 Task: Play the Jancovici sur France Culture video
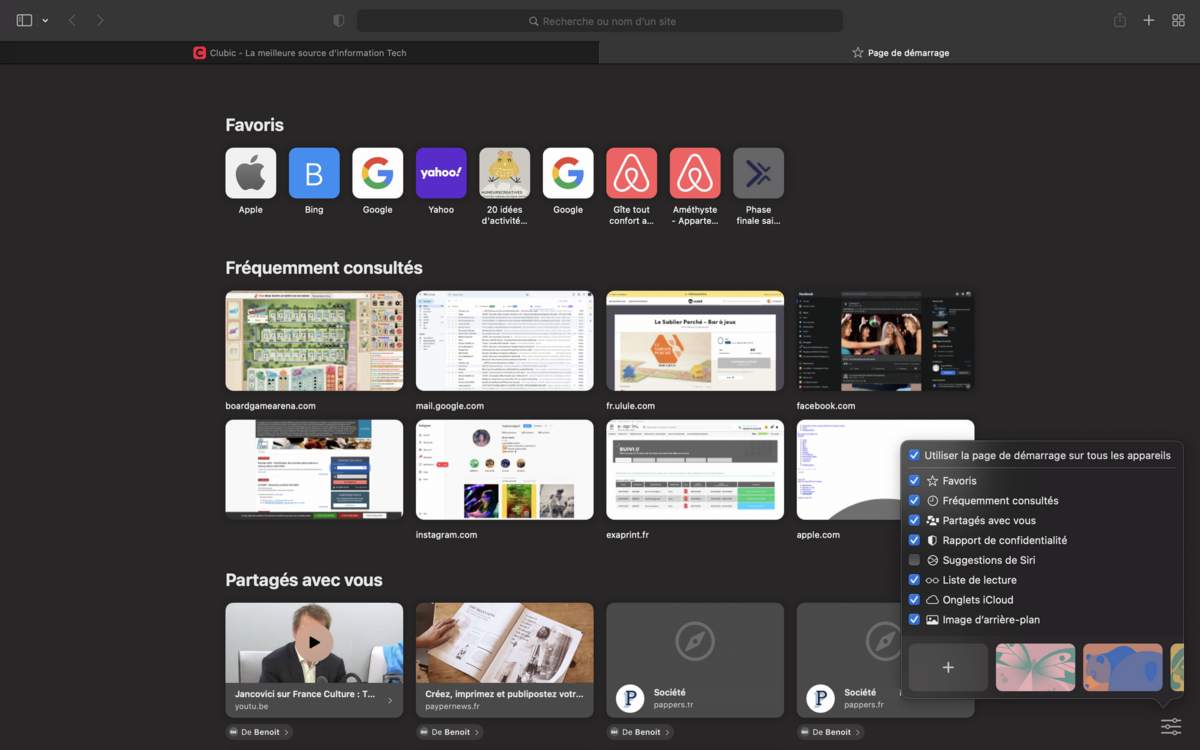[314, 642]
